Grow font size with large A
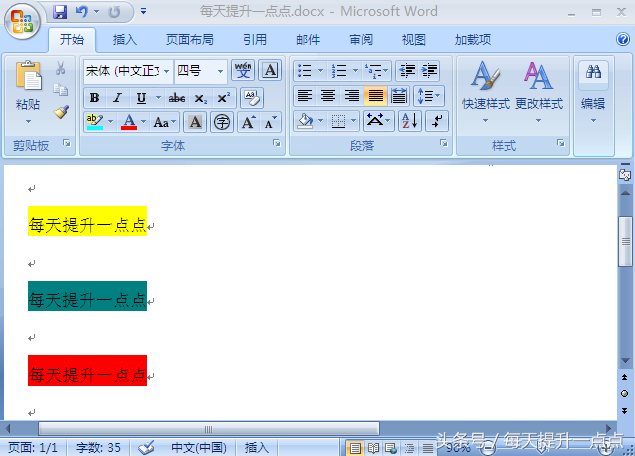This screenshot has width=635, height=456. [248, 122]
